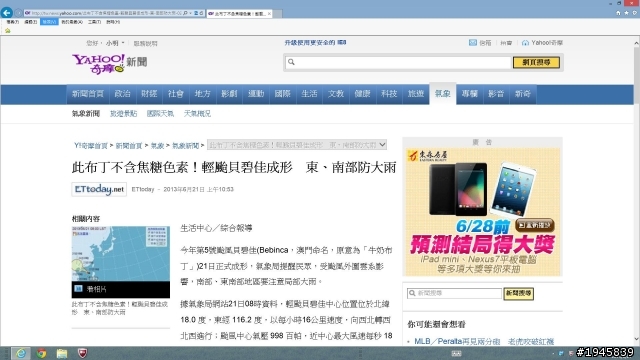The width and height of the screenshot is (640, 360).
Task: Open Internet Explorer from the taskbar
Action: pyautogui.click(x=20, y=353)
